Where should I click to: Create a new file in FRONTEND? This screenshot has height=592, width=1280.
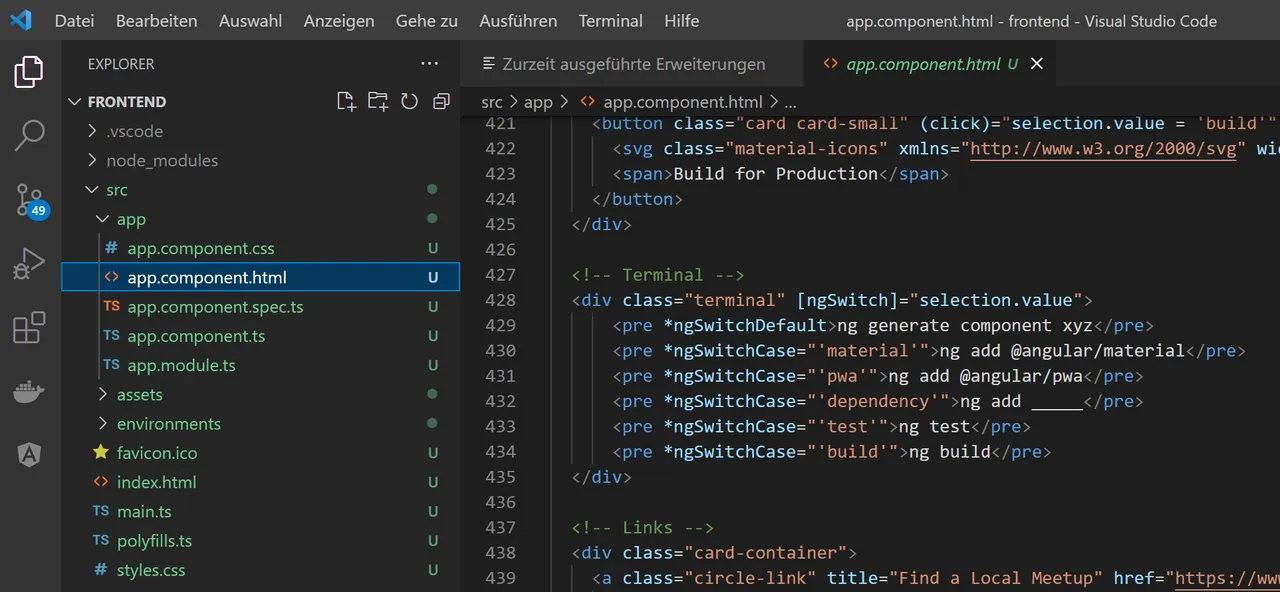(x=346, y=101)
